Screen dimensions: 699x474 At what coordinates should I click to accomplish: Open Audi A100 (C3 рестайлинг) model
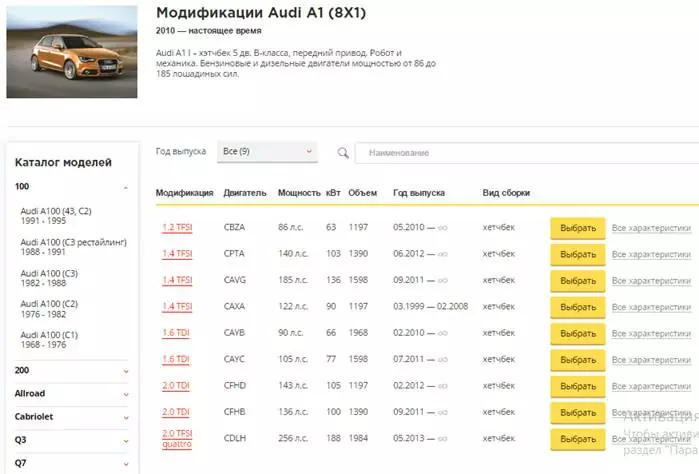point(74,247)
